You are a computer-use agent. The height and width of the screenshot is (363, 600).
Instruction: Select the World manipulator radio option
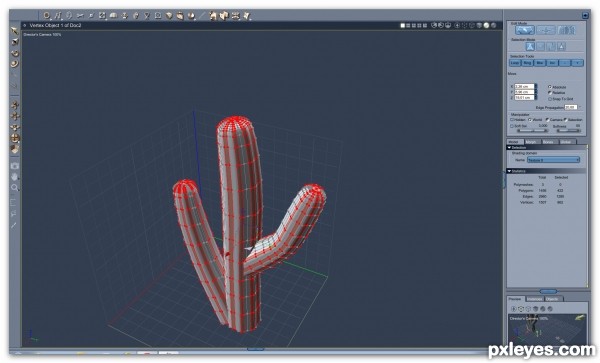pos(530,120)
